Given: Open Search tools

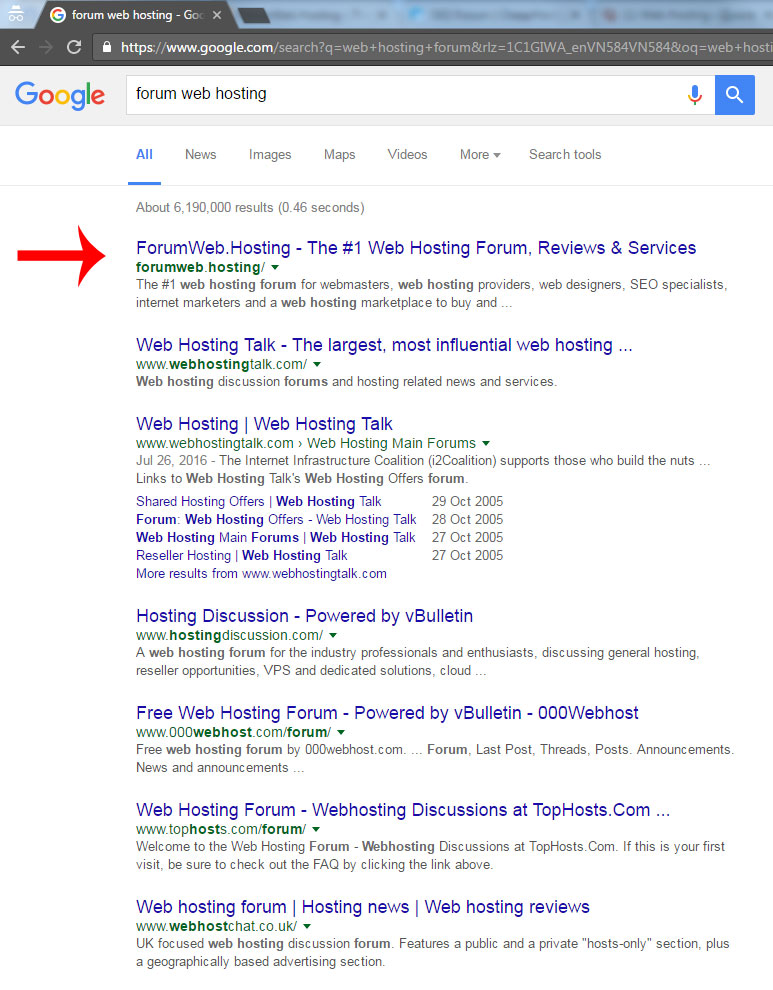Looking at the screenshot, I should tap(565, 155).
